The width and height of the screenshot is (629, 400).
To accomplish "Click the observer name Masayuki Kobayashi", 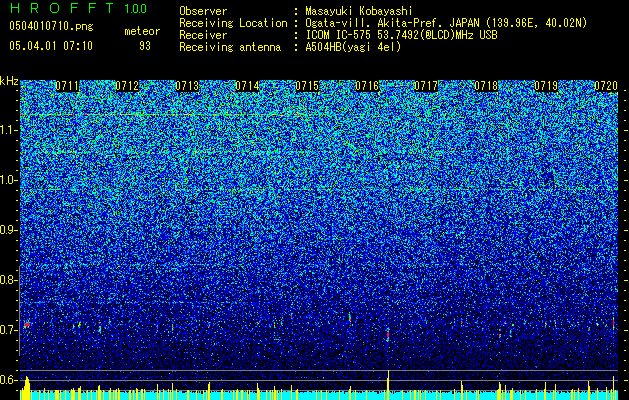I will (x=359, y=11).
